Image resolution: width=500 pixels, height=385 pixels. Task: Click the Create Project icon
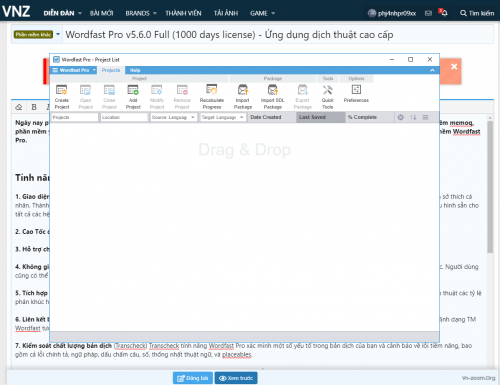62,90
